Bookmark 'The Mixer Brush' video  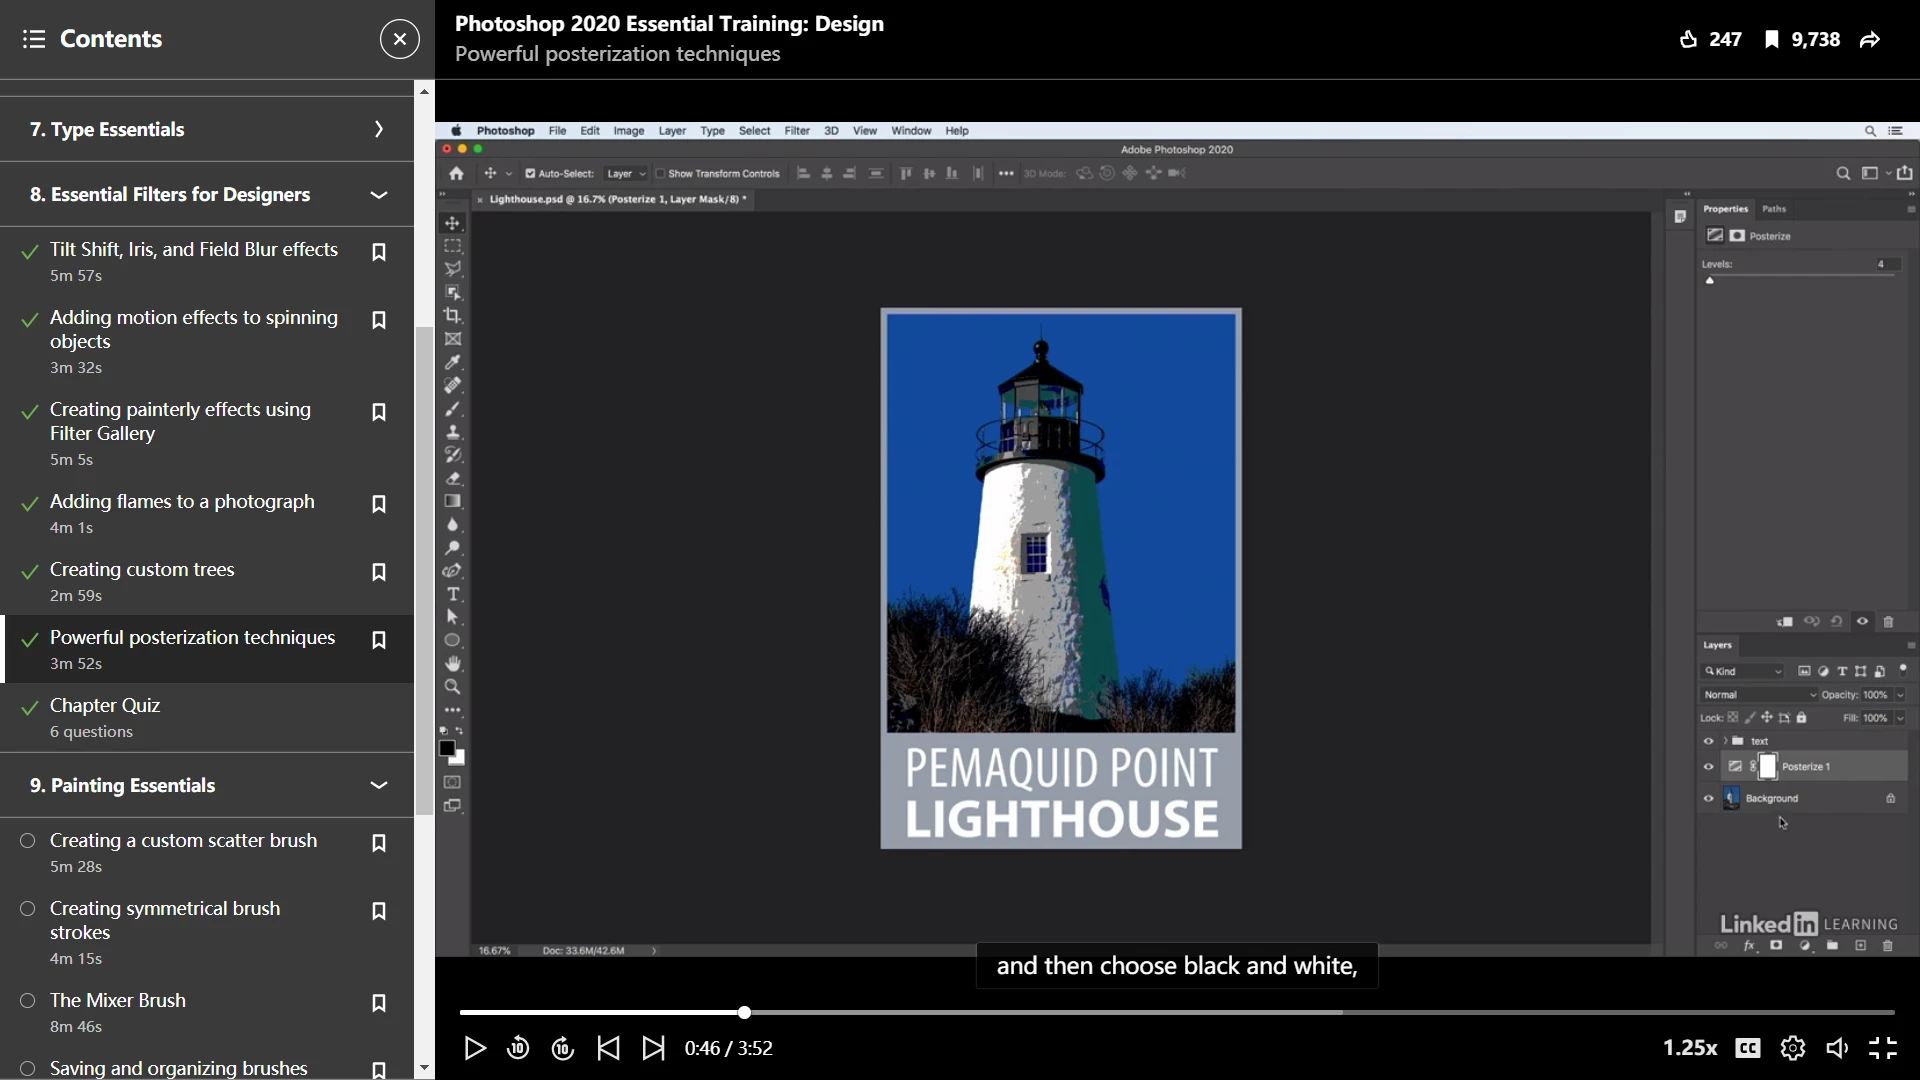point(379,1003)
